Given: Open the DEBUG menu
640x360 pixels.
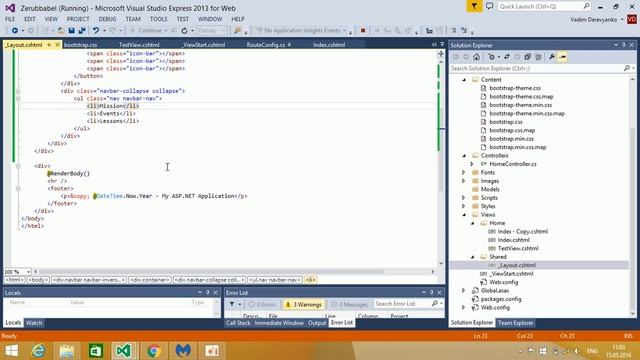Looking at the screenshot, I should pos(107,19).
